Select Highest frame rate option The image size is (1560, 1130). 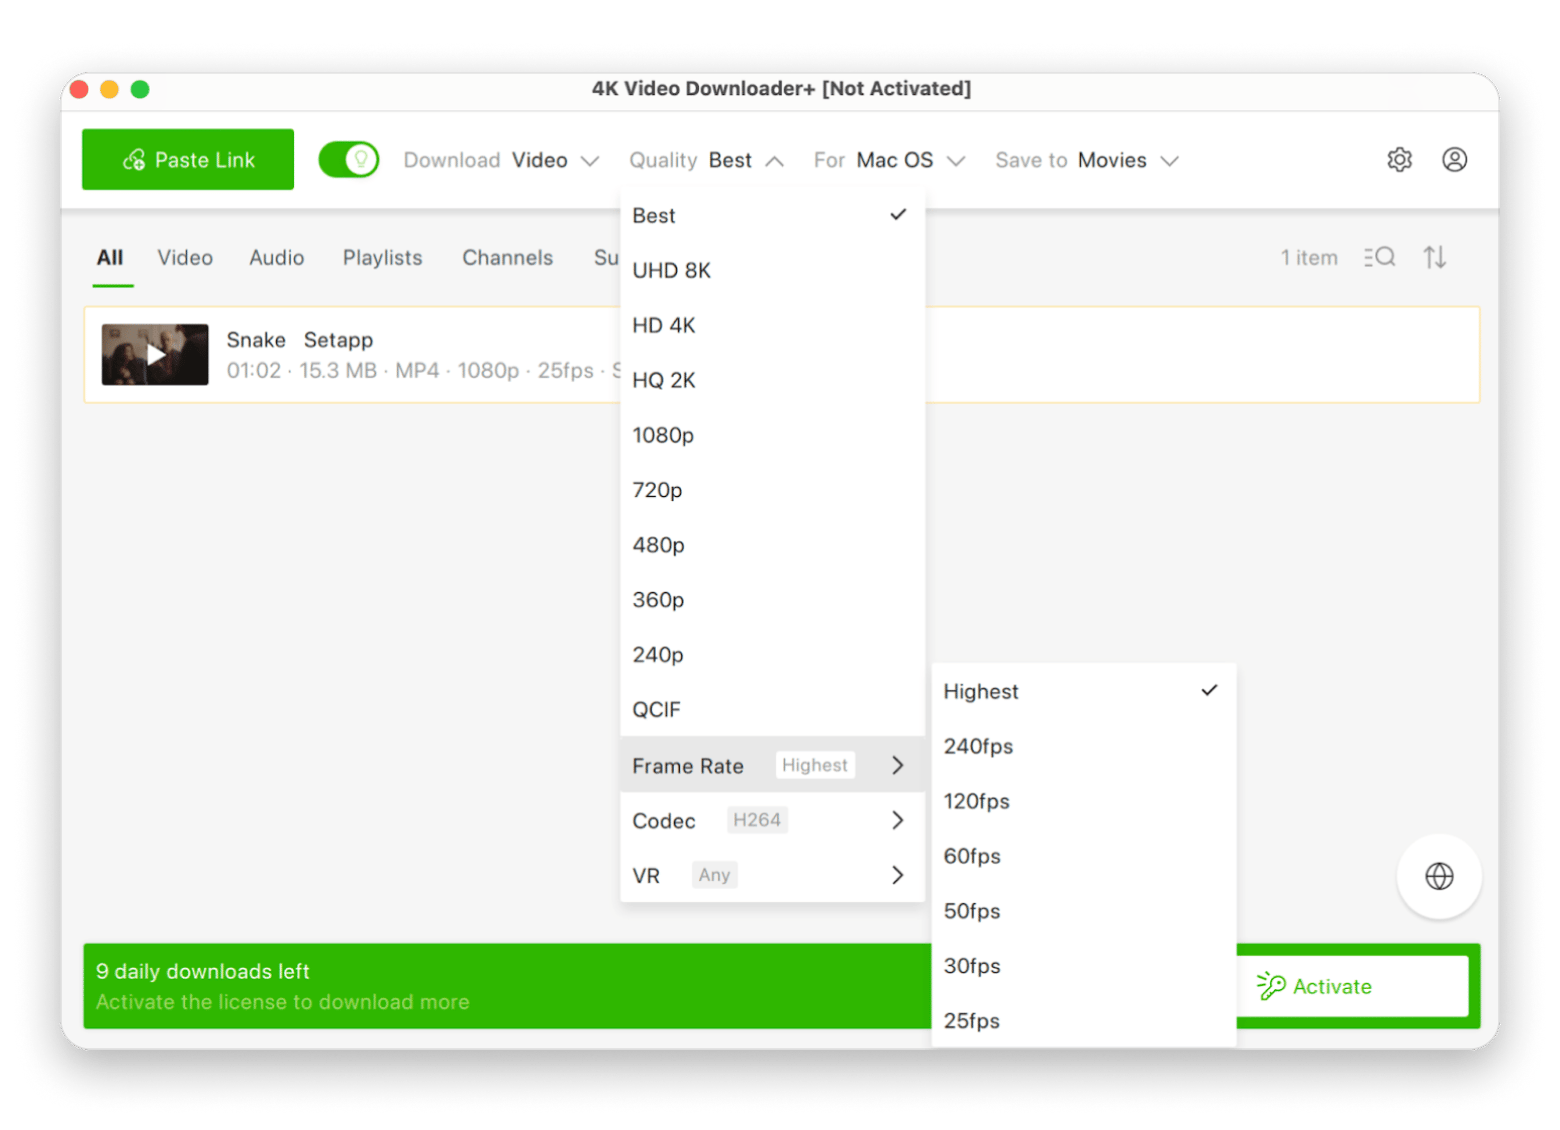click(x=1083, y=691)
